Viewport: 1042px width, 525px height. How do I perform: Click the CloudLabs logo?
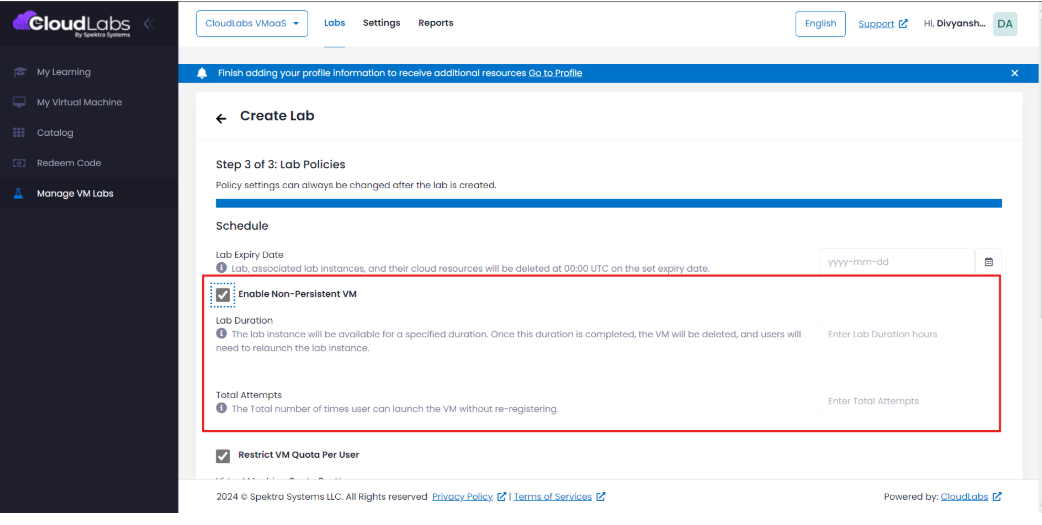point(71,23)
